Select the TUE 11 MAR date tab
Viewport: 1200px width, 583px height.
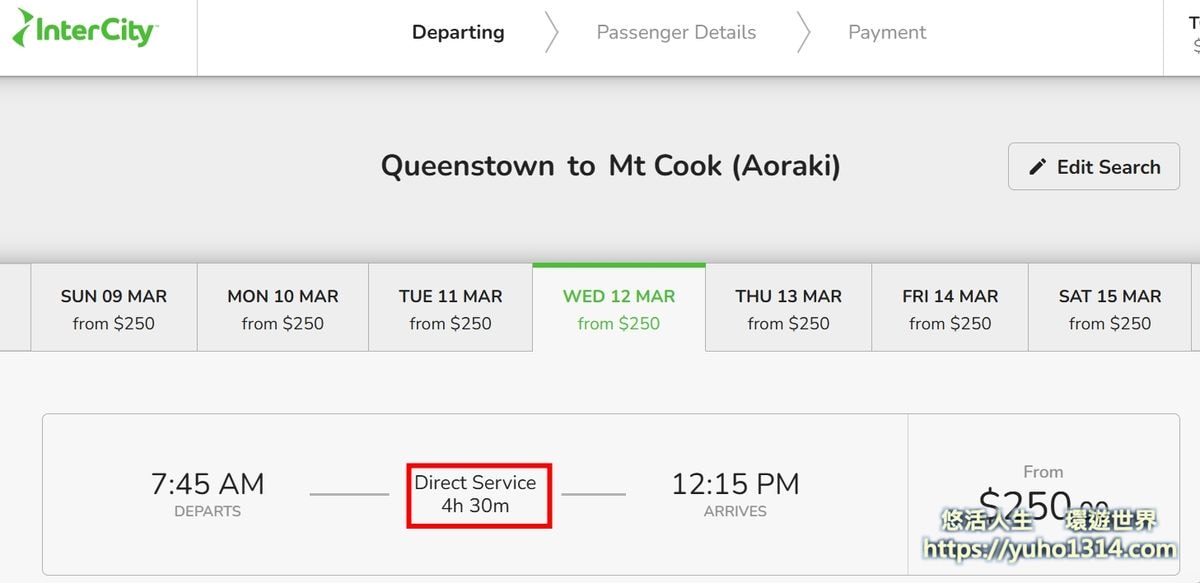click(x=451, y=308)
